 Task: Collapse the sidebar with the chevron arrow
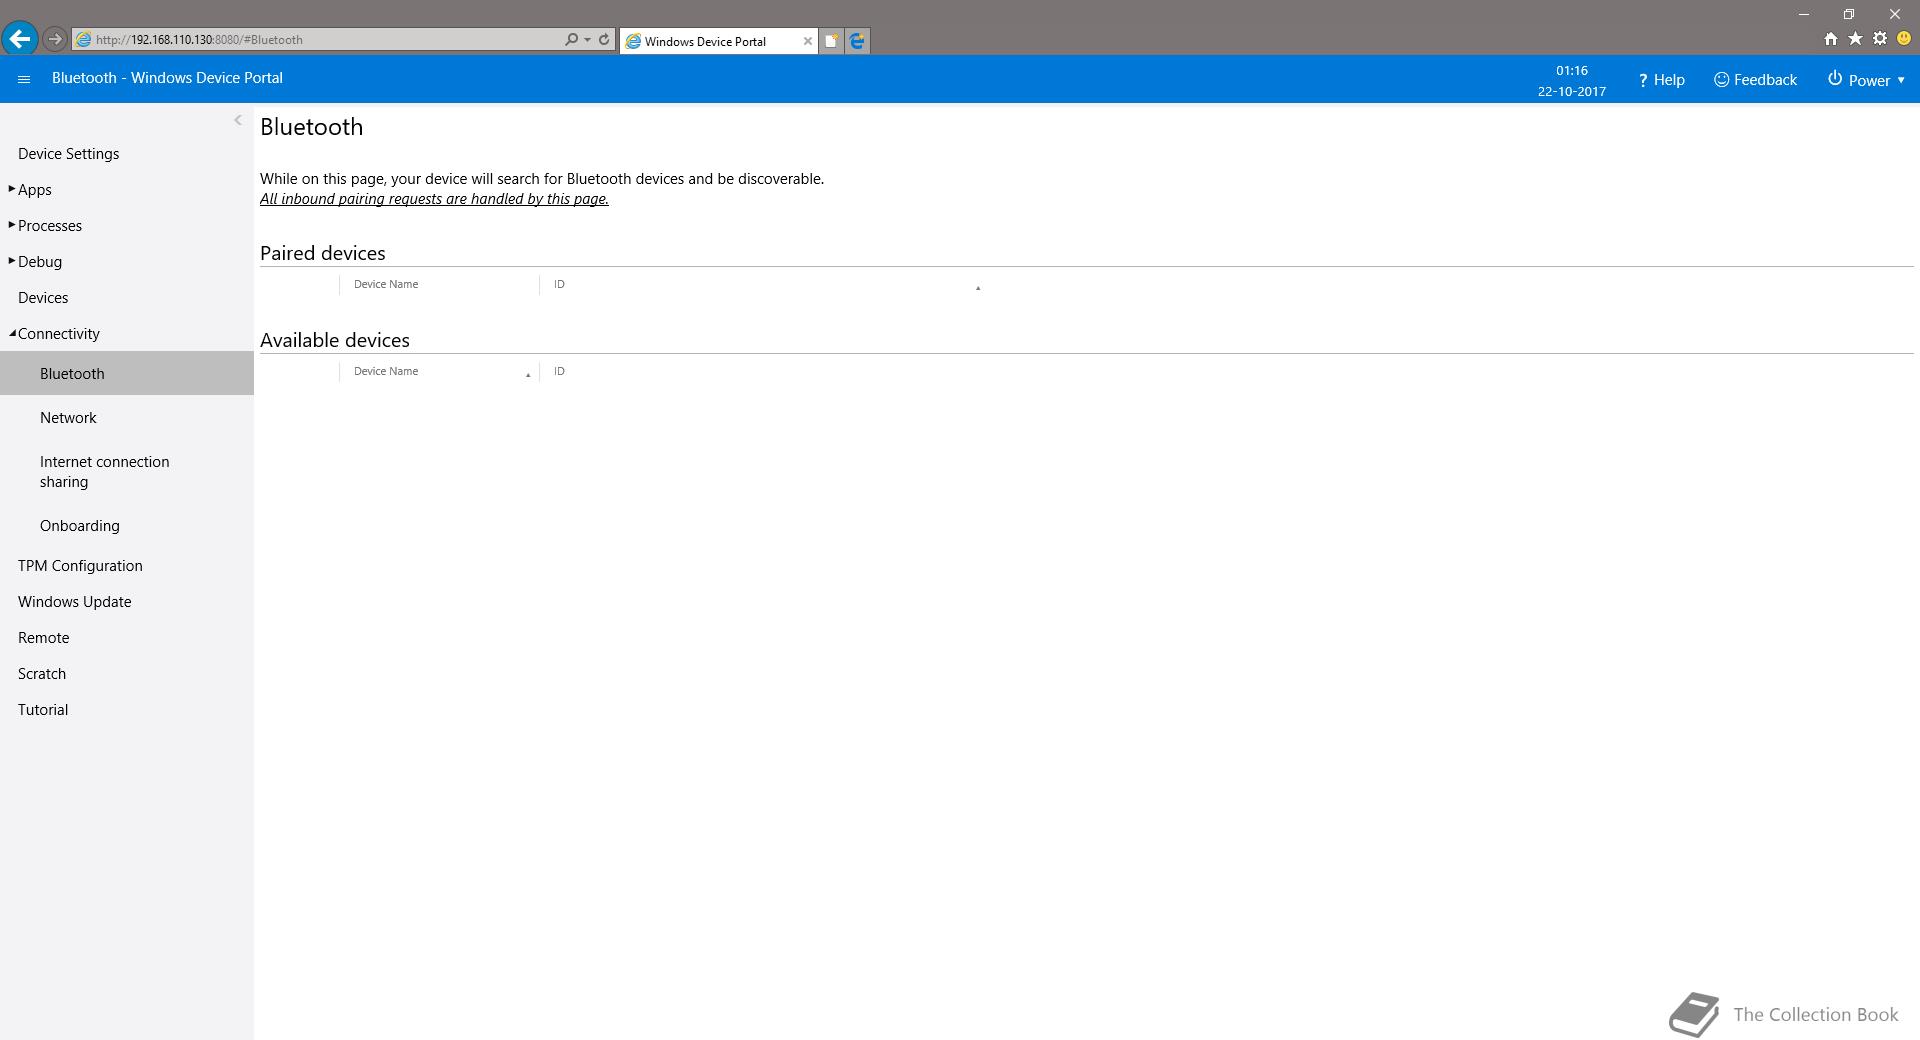[238, 120]
